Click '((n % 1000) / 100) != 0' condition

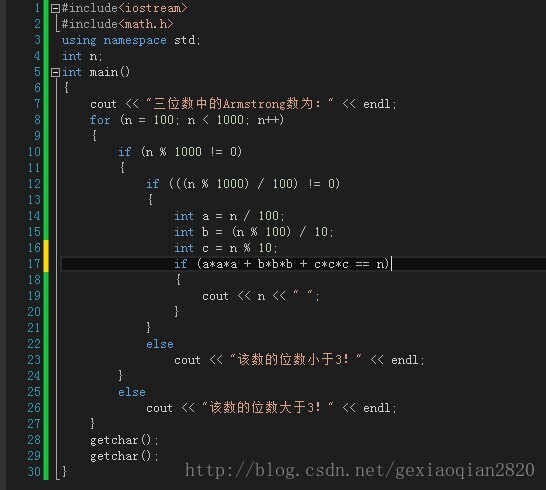click(254, 184)
